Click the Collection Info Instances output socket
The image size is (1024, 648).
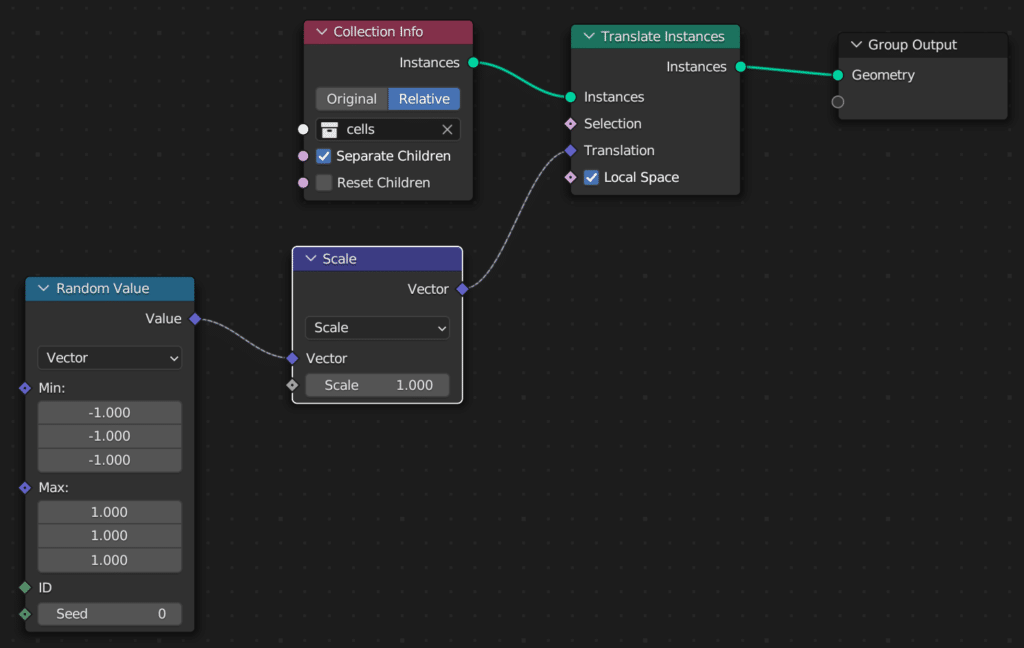point(473,63)
